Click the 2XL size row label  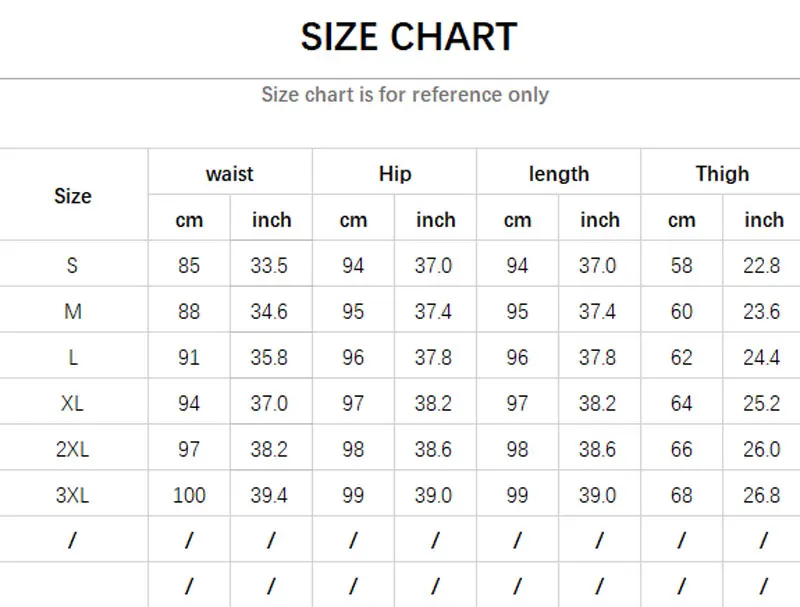coord(73,450)
